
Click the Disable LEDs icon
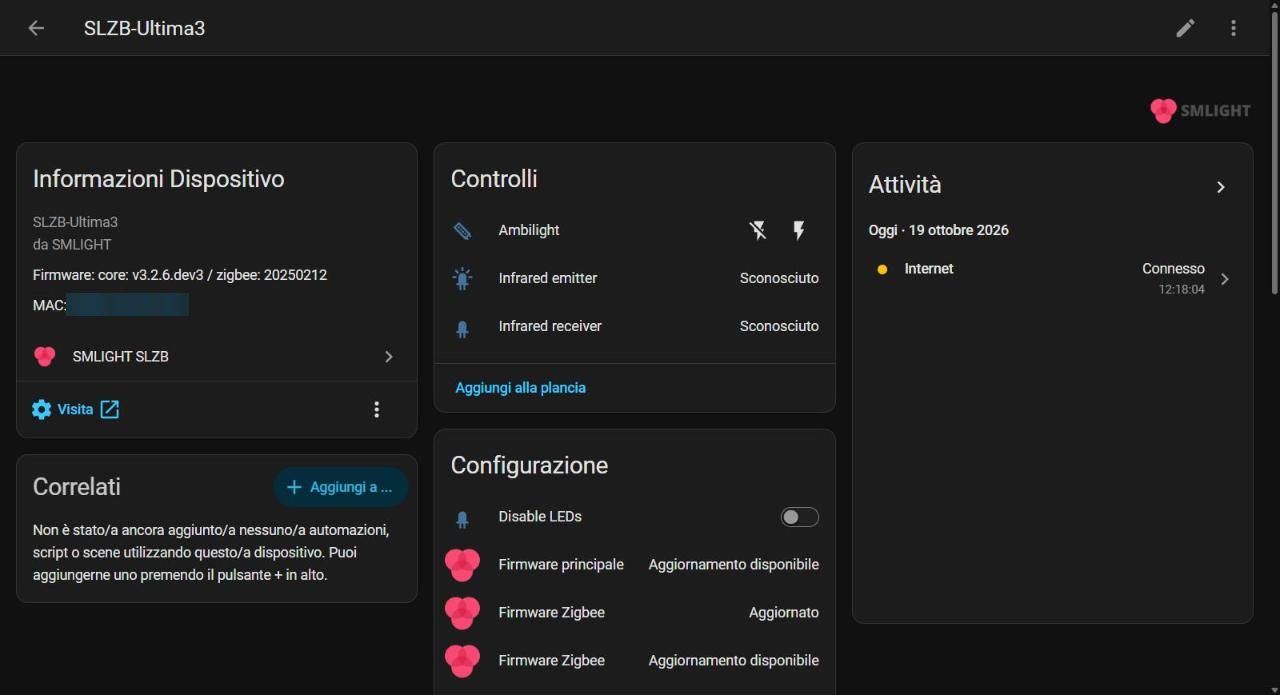tap(462, 518)
